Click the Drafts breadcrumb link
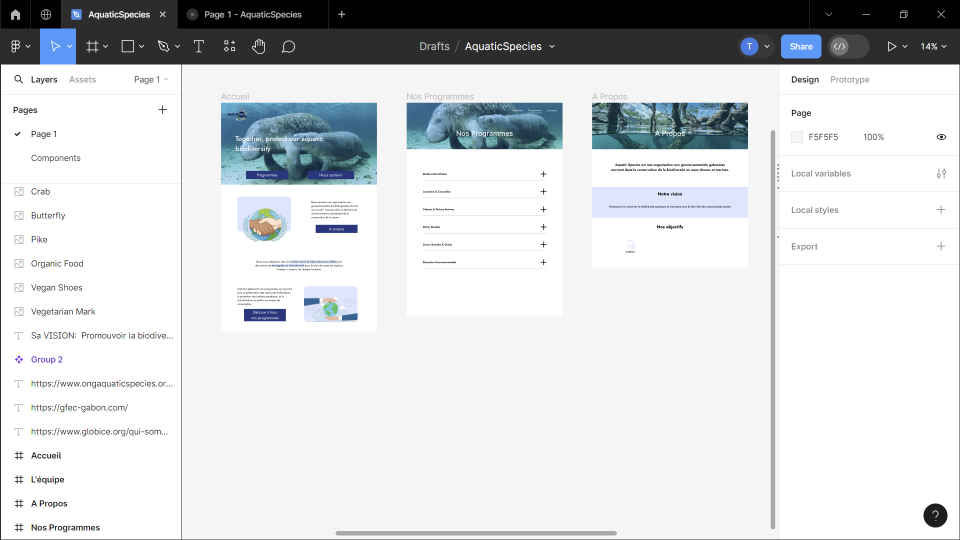Image resolution: width=960 pixels, height=540 pixels. (x=434, y=46)
